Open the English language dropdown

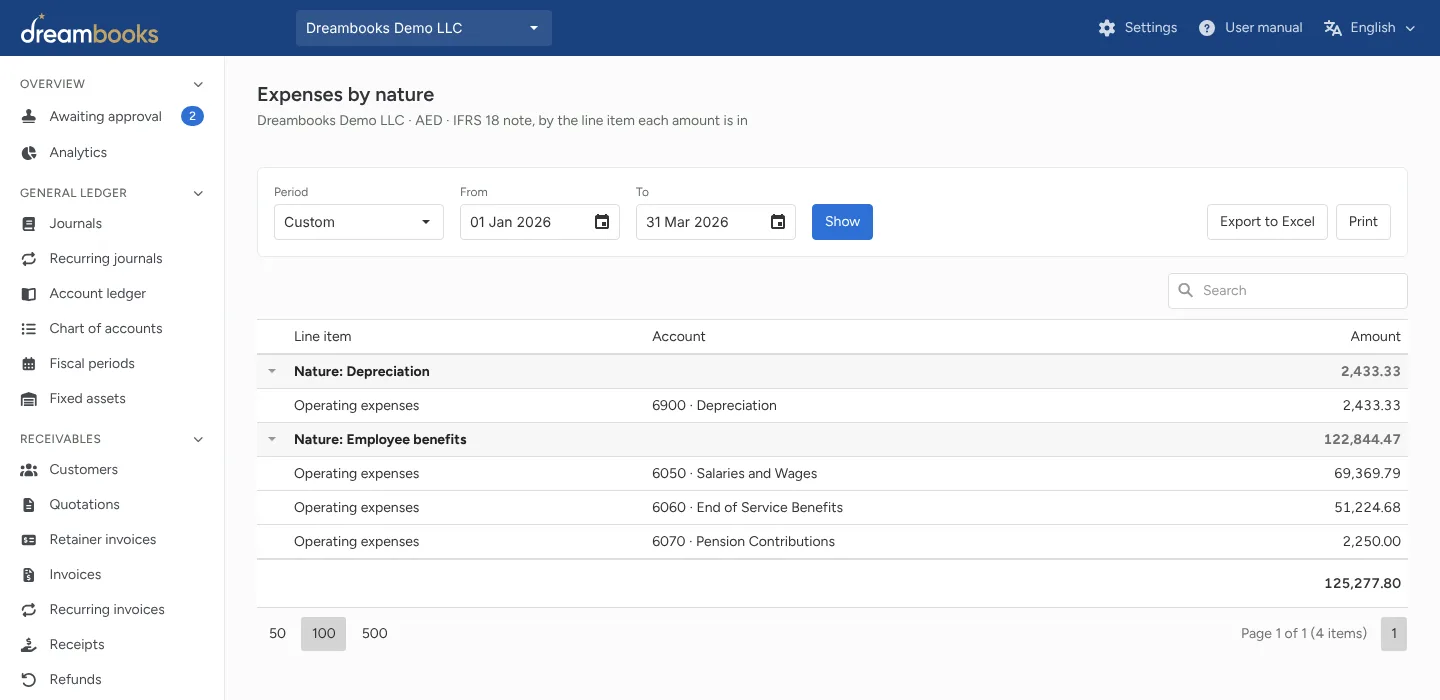(x=1370, y=28)
